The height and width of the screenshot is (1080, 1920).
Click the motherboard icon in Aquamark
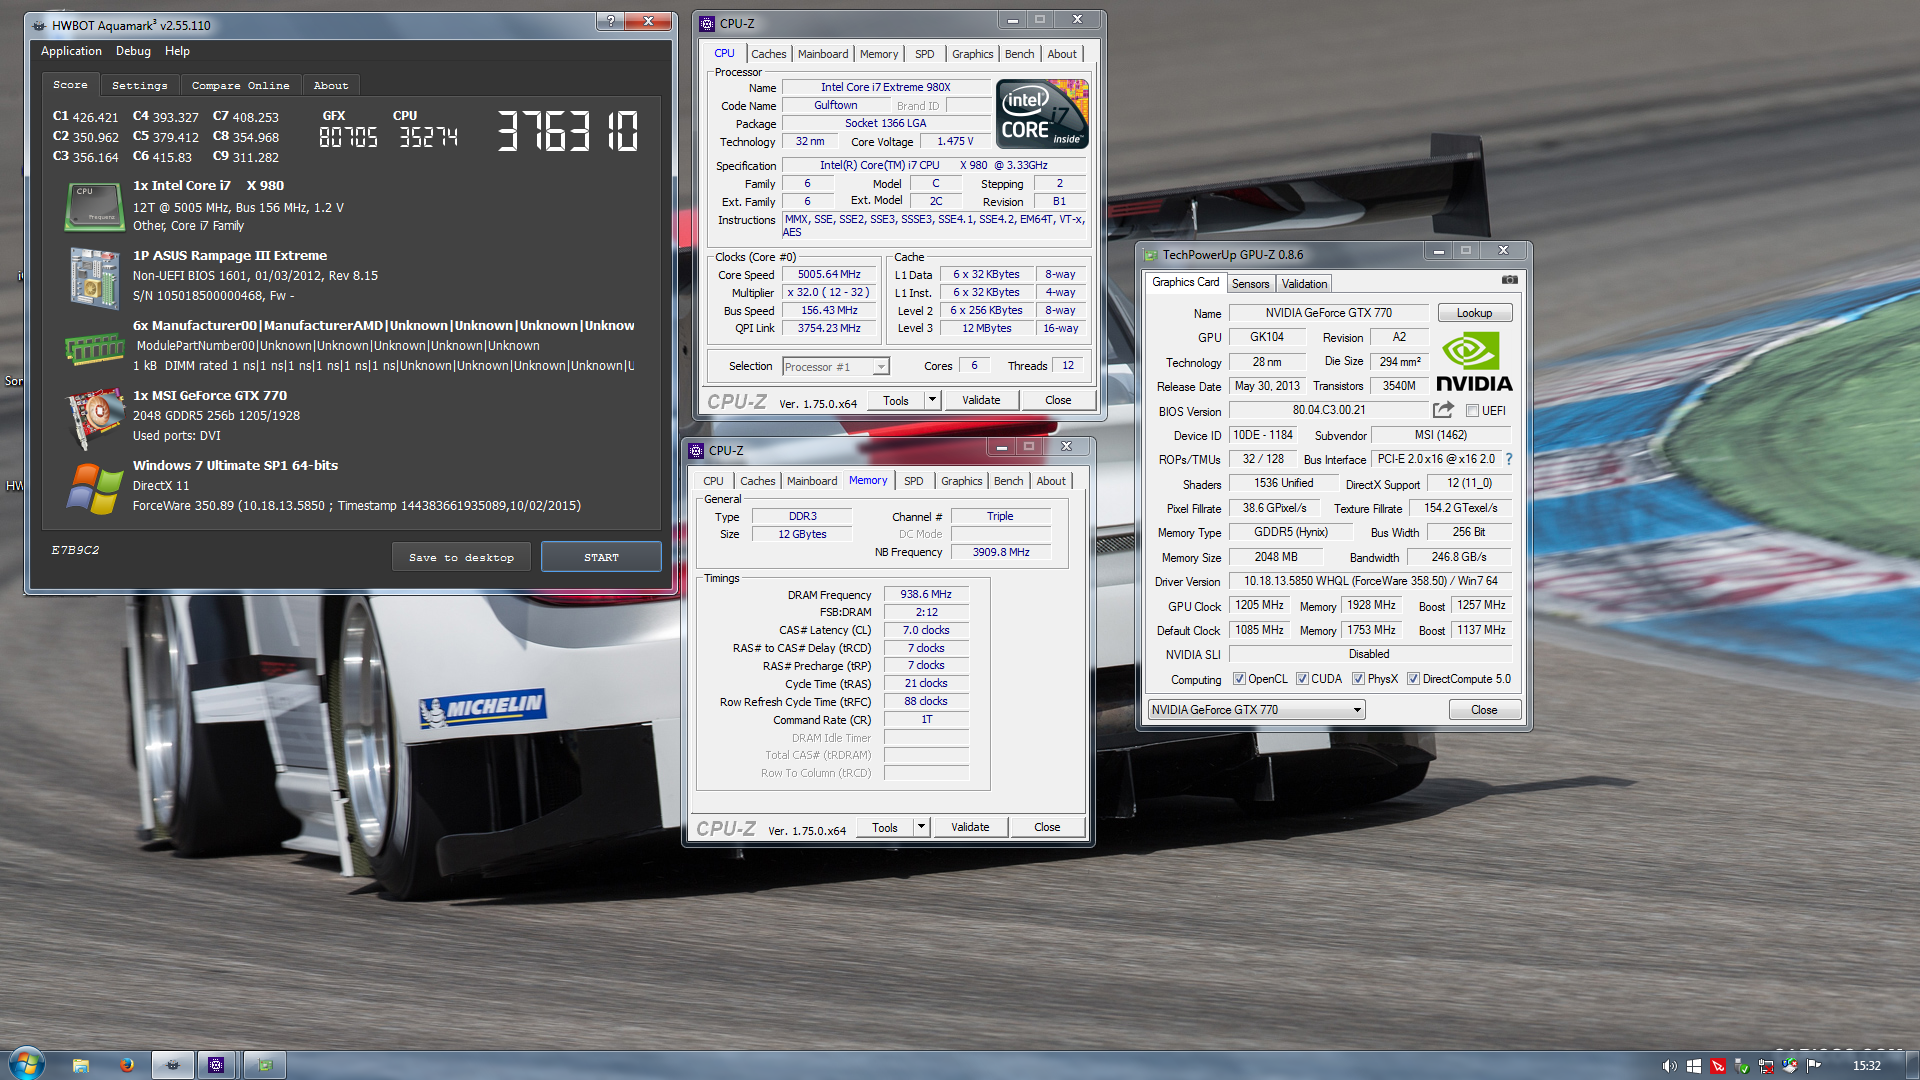point(94,277)
